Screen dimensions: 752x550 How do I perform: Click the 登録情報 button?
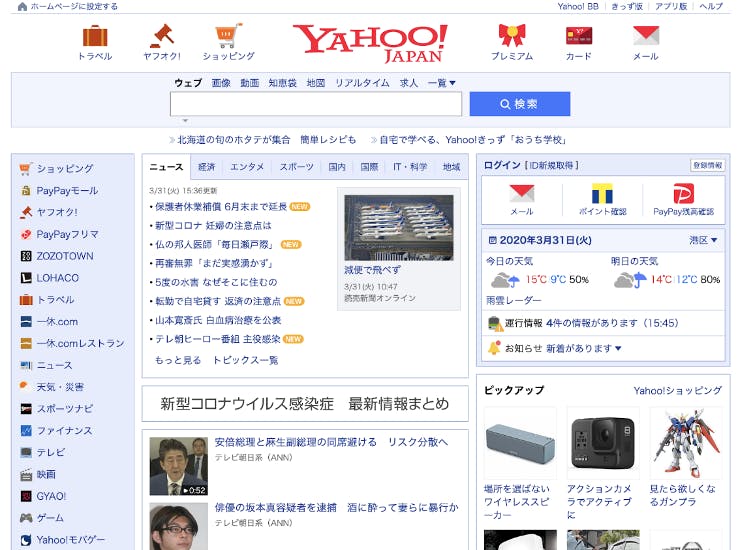[x=707, y=165]
